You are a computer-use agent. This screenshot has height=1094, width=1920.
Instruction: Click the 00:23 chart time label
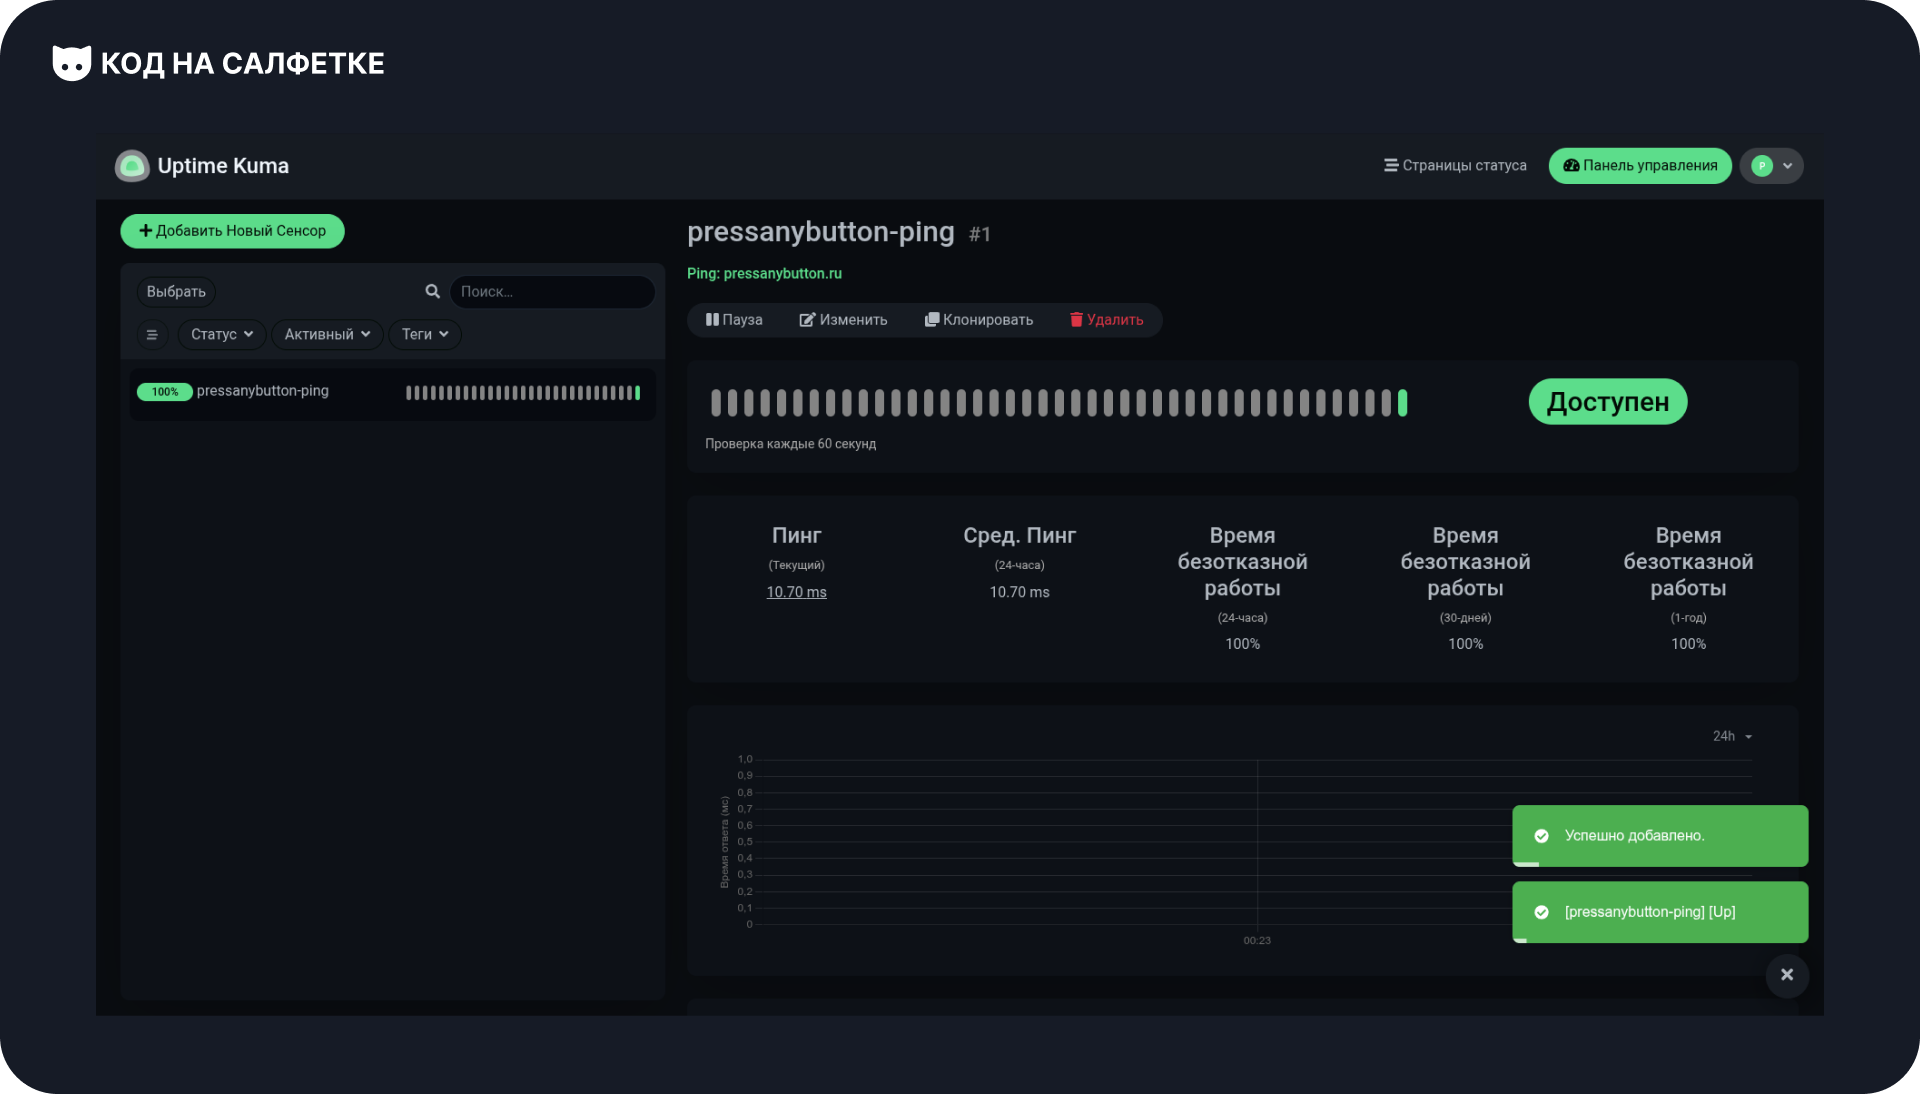(1257, 941)
